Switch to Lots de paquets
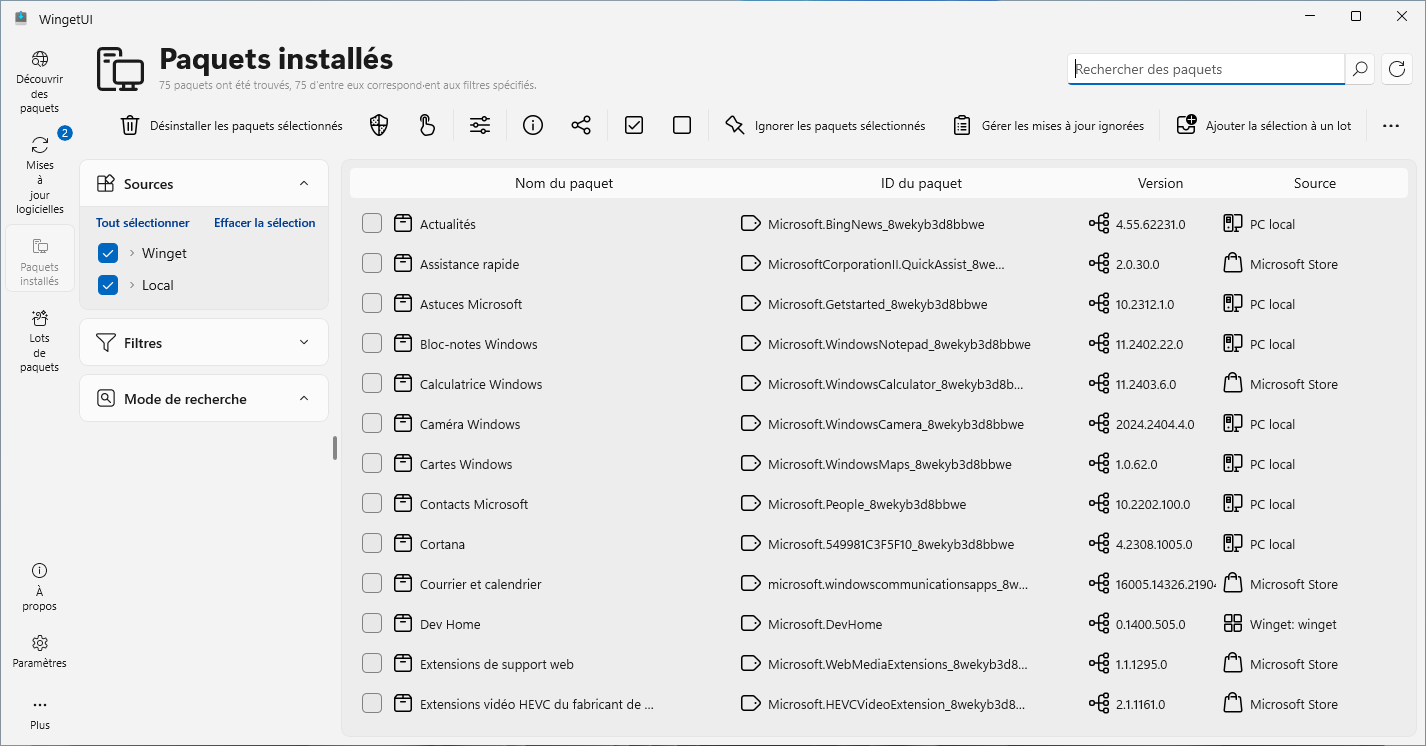The image size is (1426, 746). tap(39, 339)
